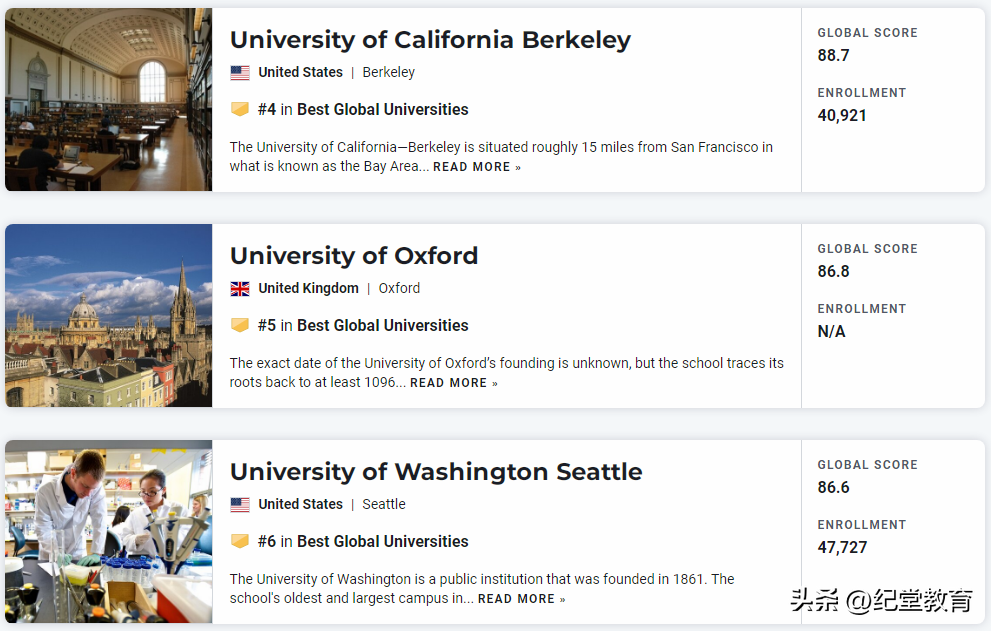The image size is (991, 631).
Task: Click the US flag icon under Washington Seattle
Action: (240, 505)
